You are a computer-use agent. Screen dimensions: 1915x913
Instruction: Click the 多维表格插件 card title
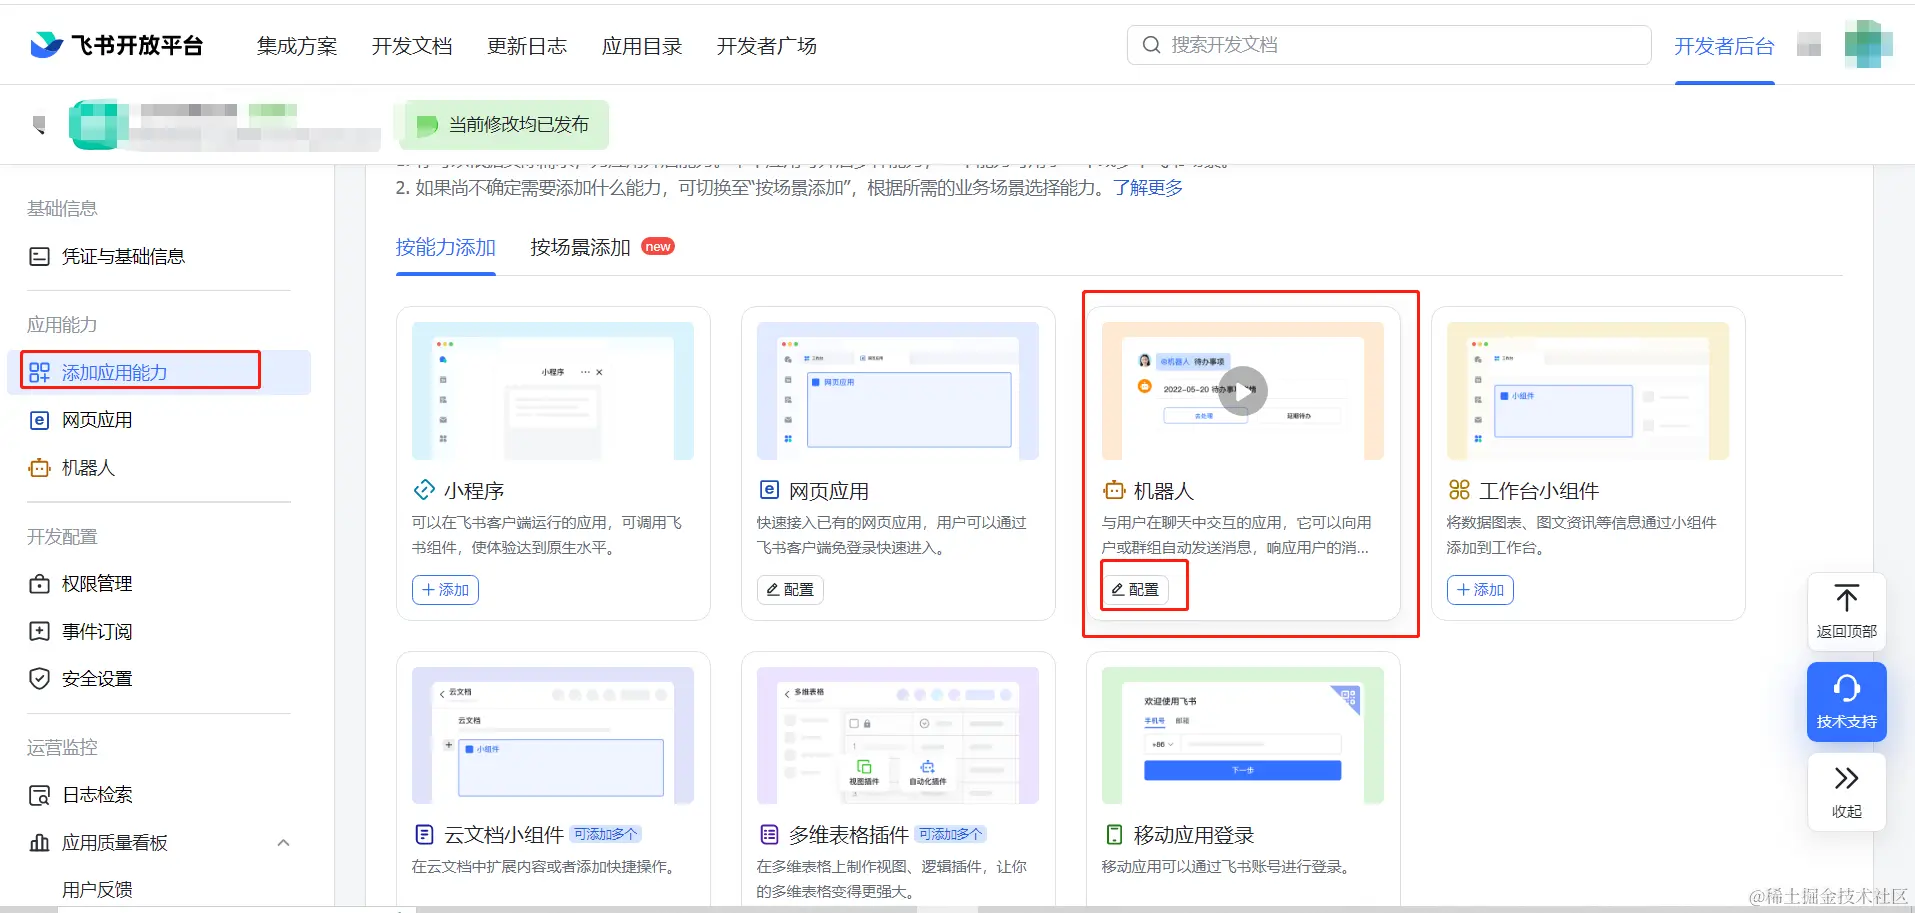(849, 835)
